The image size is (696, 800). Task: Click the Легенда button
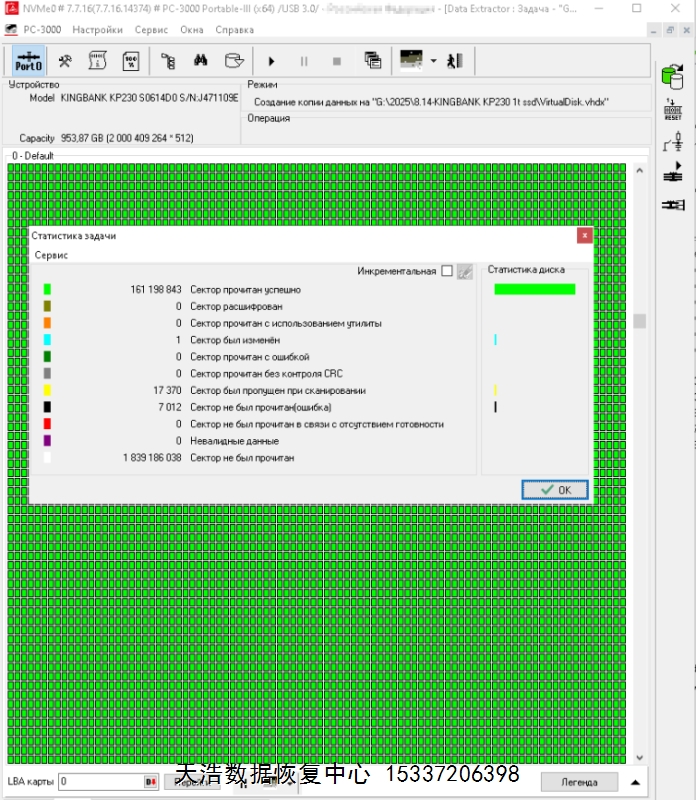pos(579,782)
